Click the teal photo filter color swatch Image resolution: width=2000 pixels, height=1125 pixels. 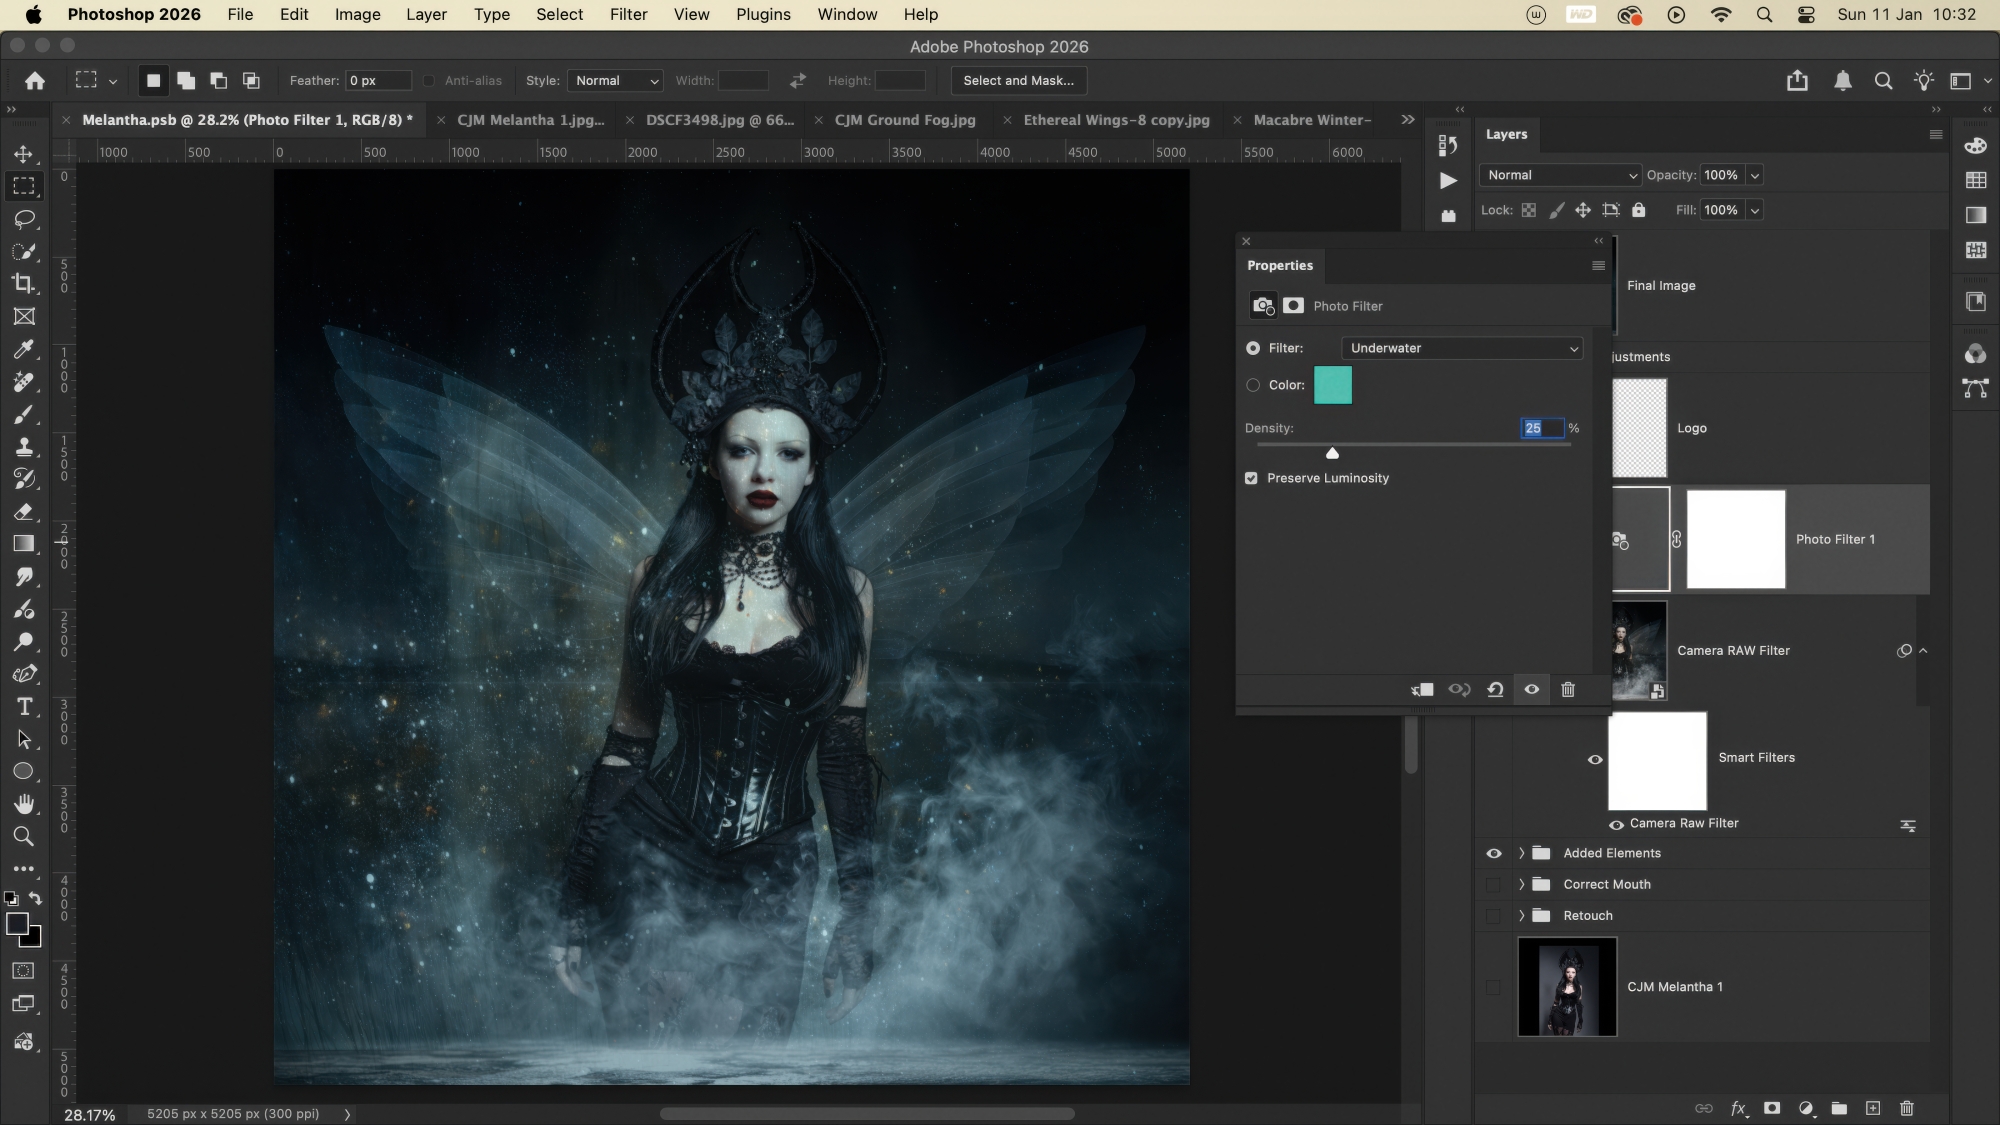coord(1332,385)
